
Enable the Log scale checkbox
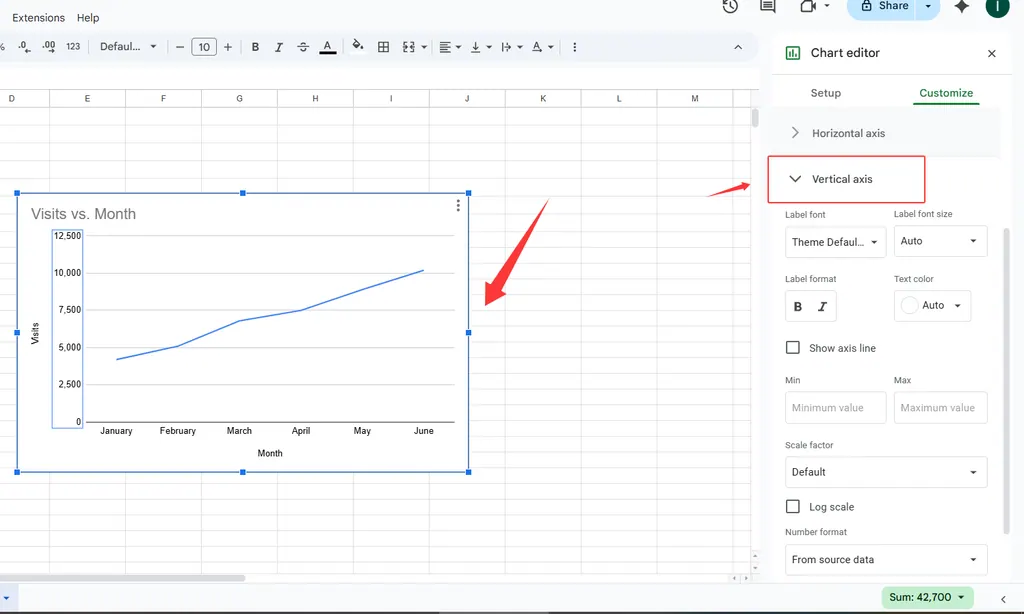pyautogui.click(x=793, y=507)
